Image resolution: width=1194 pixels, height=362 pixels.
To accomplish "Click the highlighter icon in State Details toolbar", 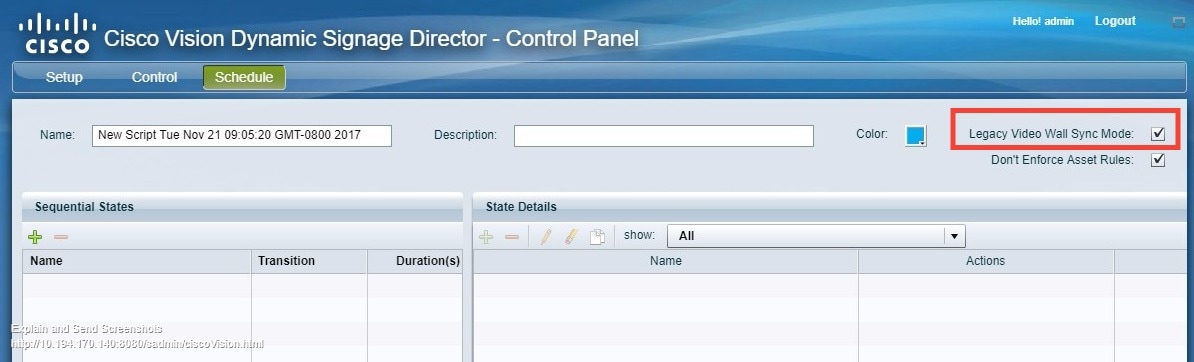I will pos(572,237).
